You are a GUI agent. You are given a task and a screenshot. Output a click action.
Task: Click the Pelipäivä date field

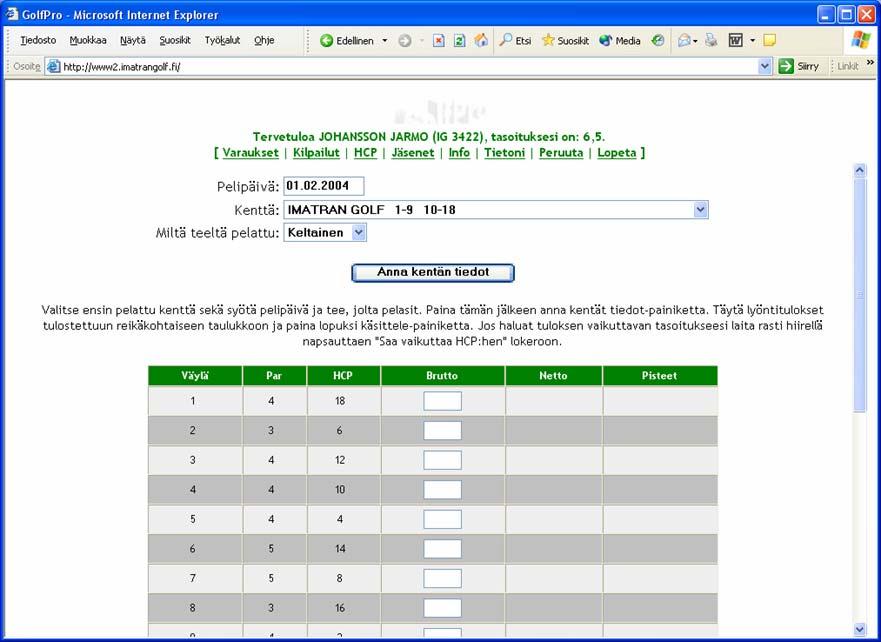pyautogui.click(x=324, y=186)
